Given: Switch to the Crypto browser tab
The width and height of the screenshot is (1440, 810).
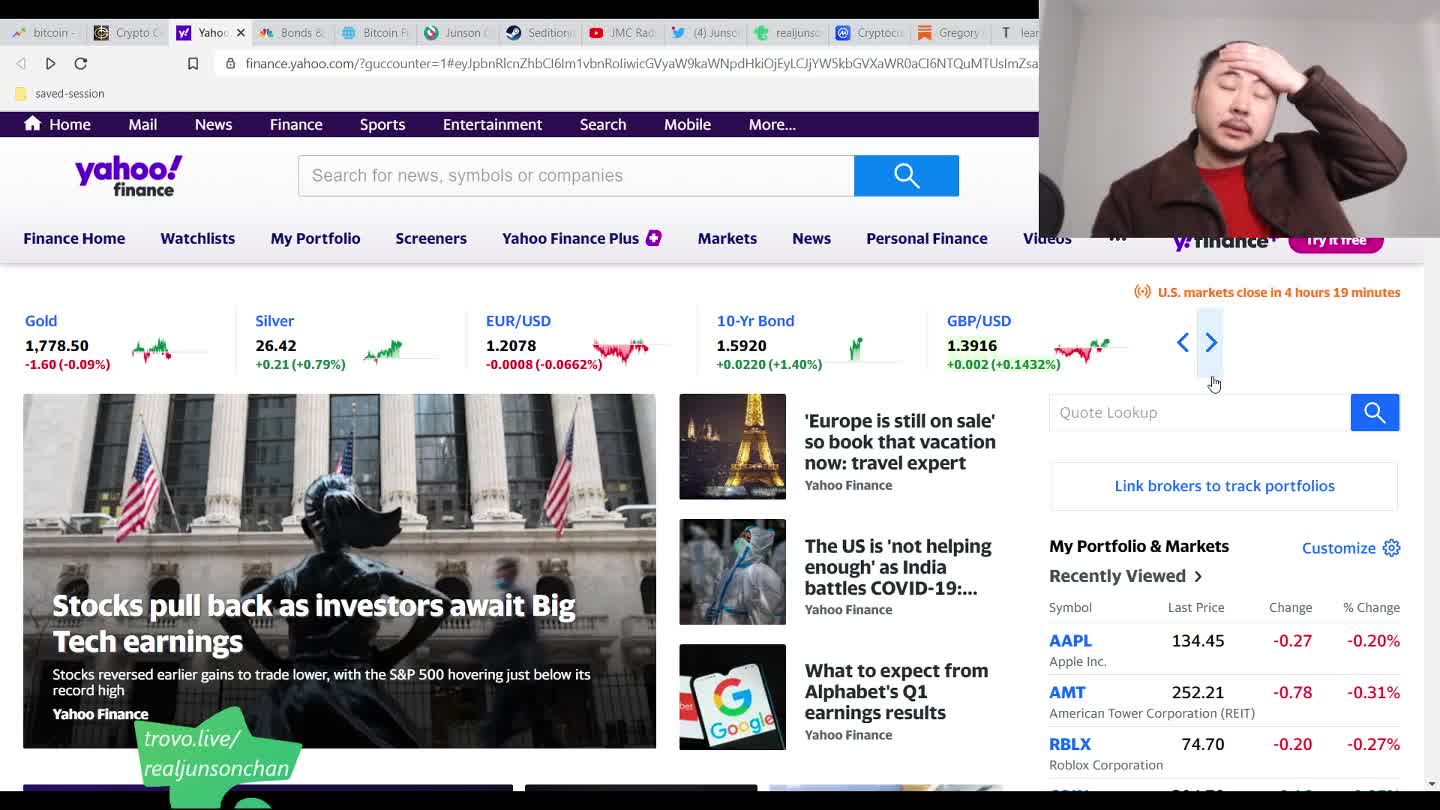Looking at the screenshot, I should pyautogui.click(x=129, y=33).
